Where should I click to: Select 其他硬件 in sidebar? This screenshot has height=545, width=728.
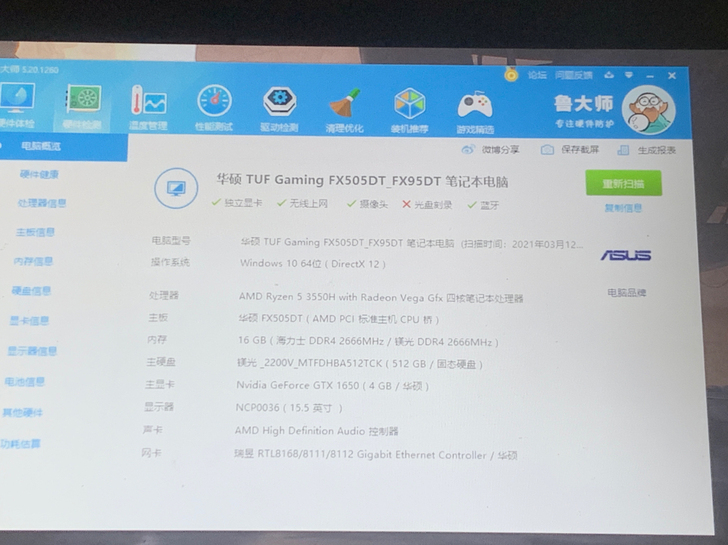22,412
